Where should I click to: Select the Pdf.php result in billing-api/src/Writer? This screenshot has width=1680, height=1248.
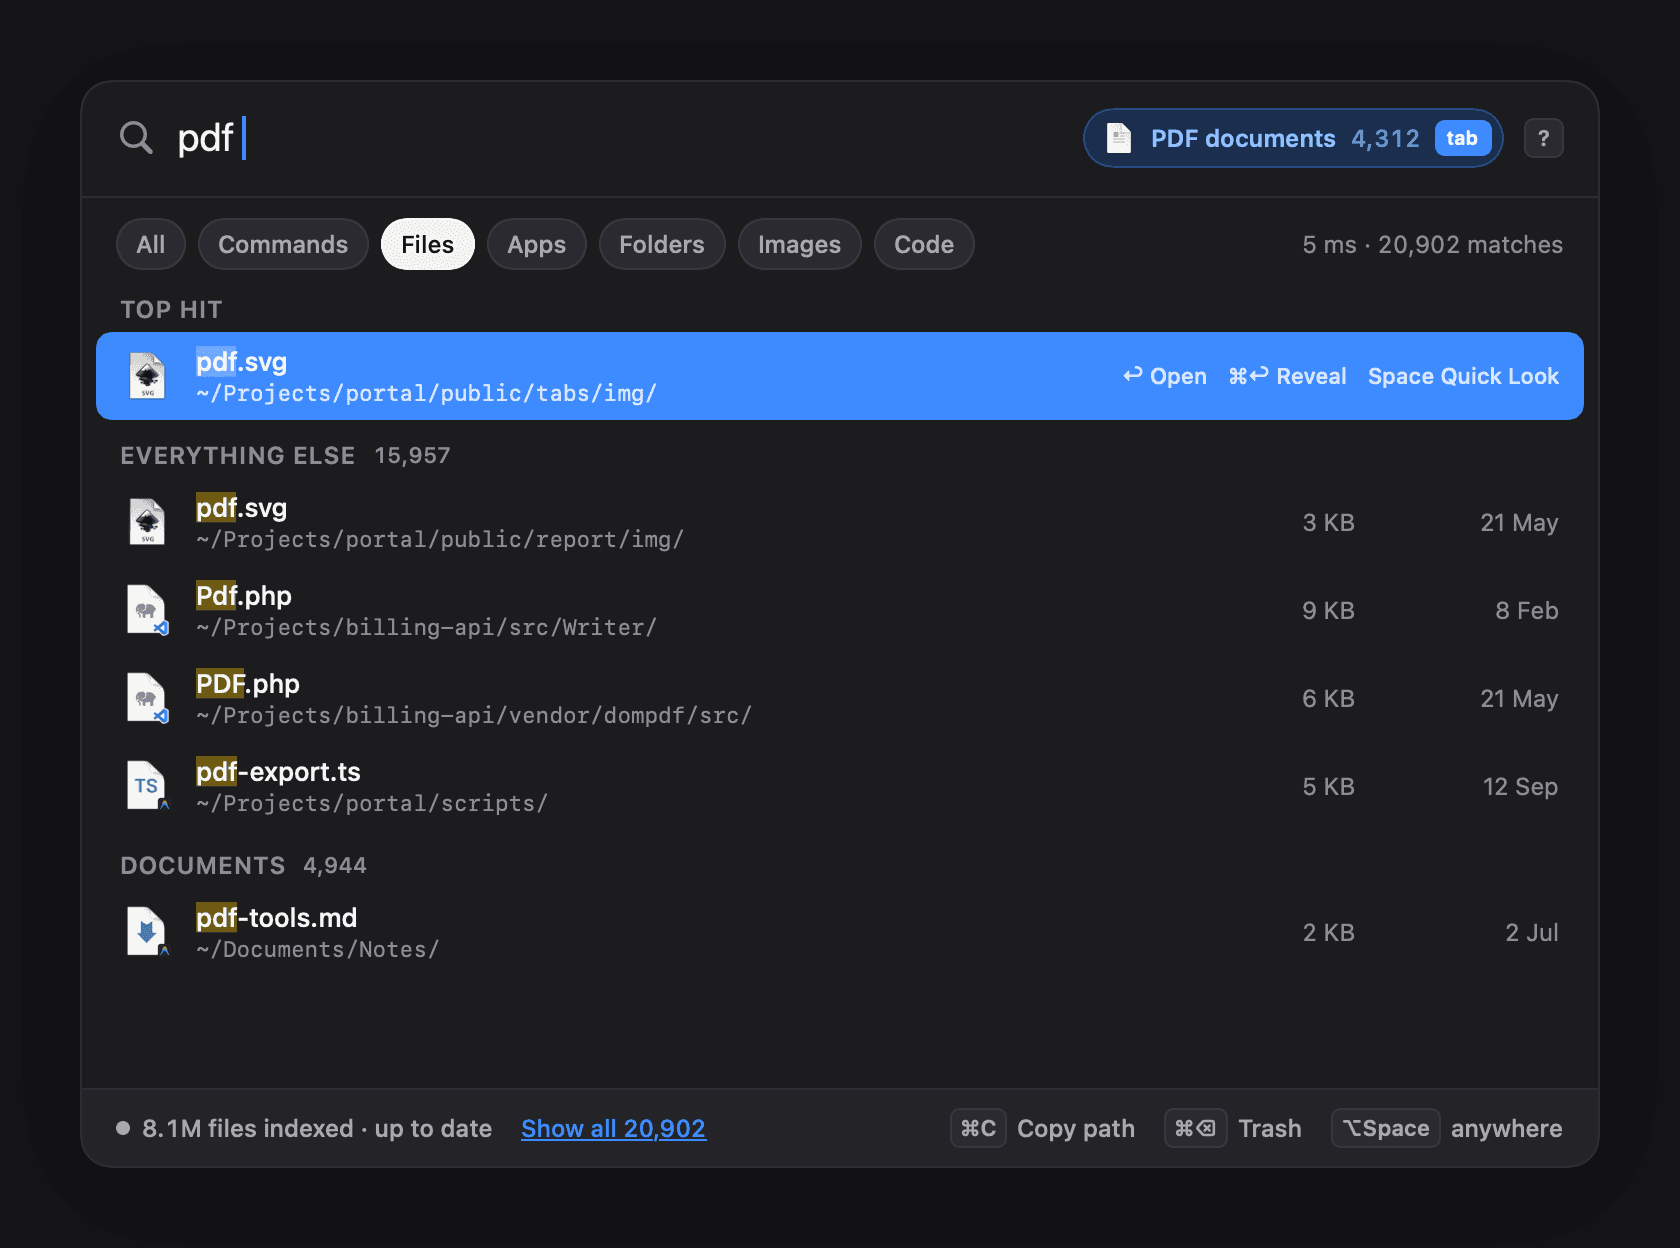click(x=840, y=610)
